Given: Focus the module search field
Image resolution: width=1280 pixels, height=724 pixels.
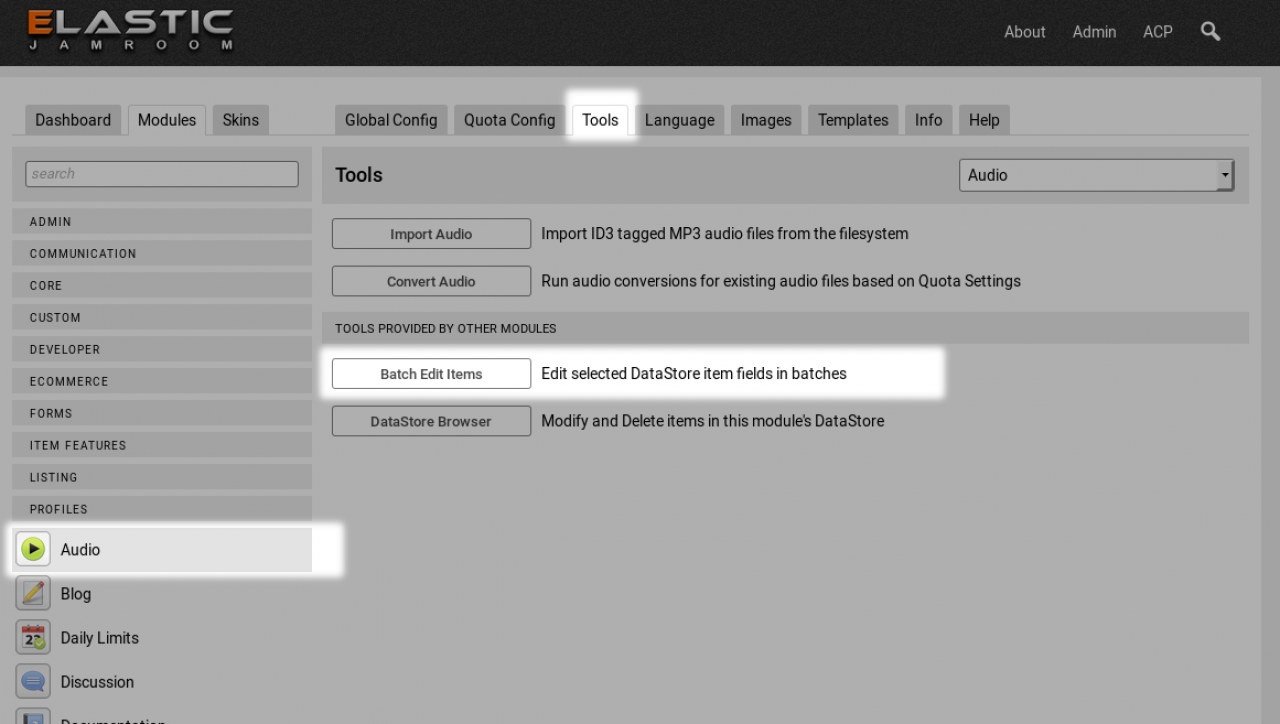Looking at the screenshot, I should [x=162, y=174].
